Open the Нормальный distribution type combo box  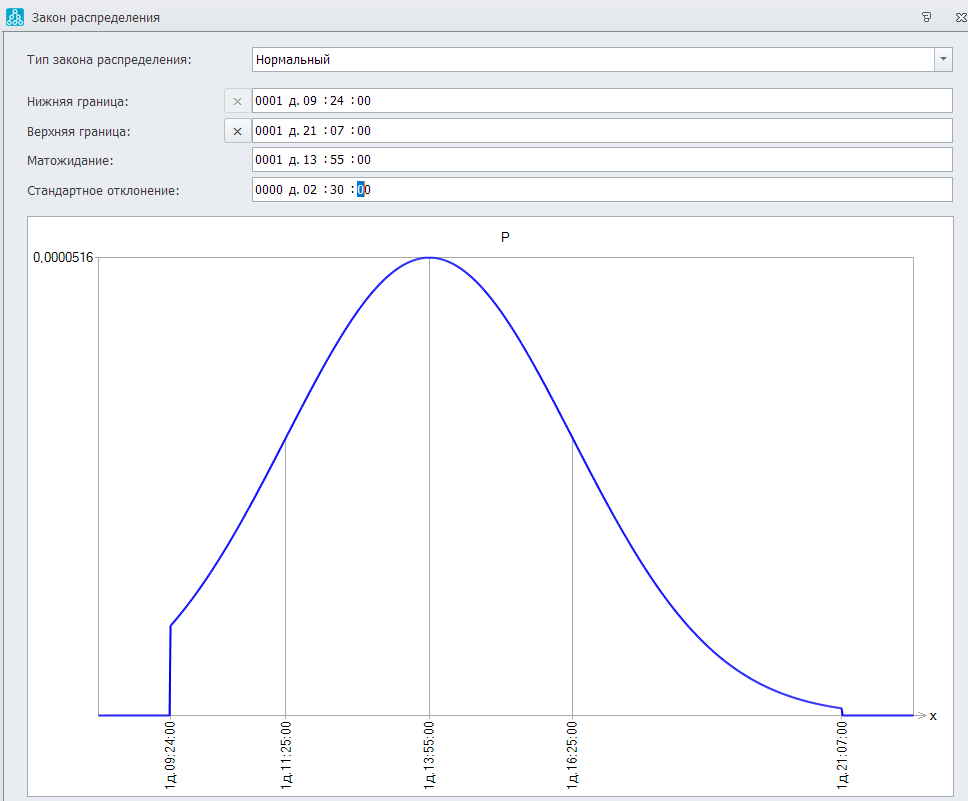[592, 59]
